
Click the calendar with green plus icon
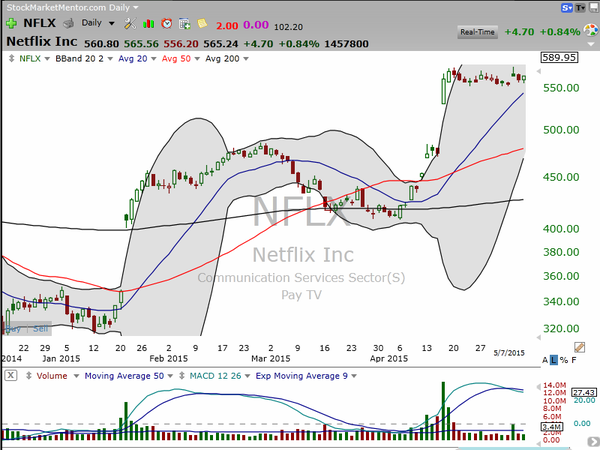(x=184, y=24)
